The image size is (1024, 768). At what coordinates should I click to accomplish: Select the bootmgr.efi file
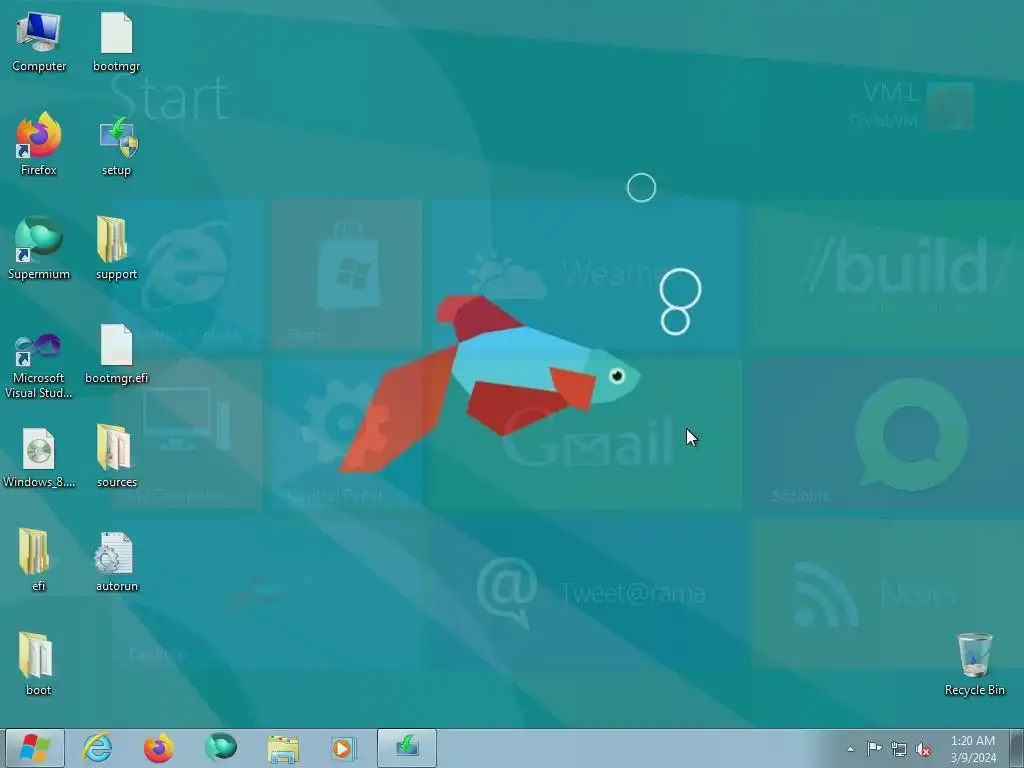tap(116, 353)
